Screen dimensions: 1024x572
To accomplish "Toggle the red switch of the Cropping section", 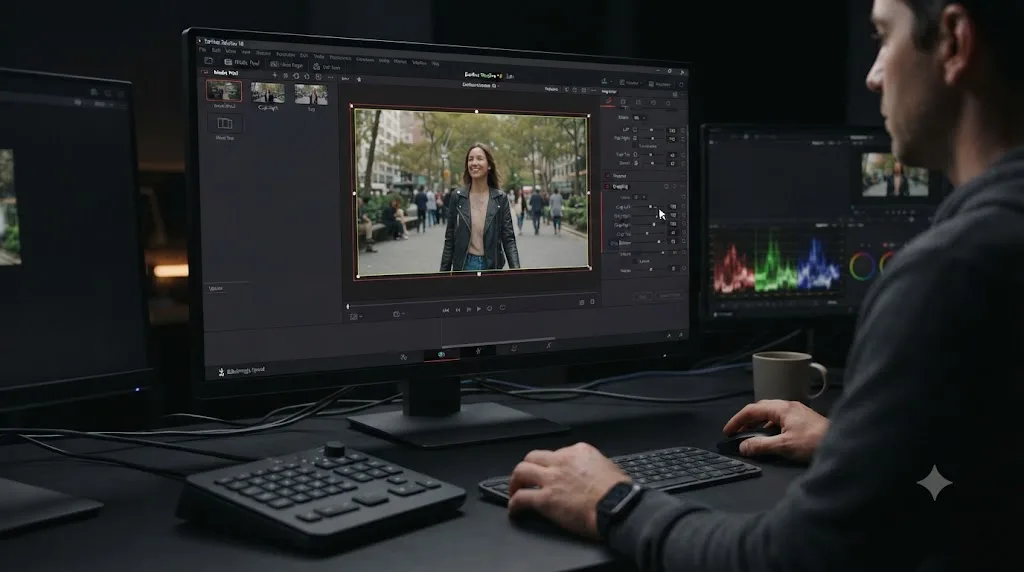I will tap(607, 186).
